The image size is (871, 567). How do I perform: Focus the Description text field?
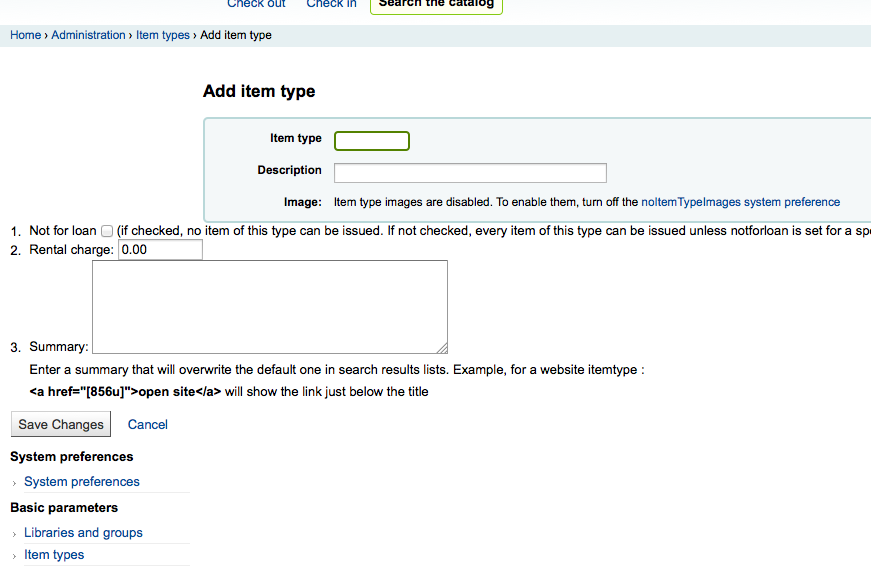pos(470,172)
